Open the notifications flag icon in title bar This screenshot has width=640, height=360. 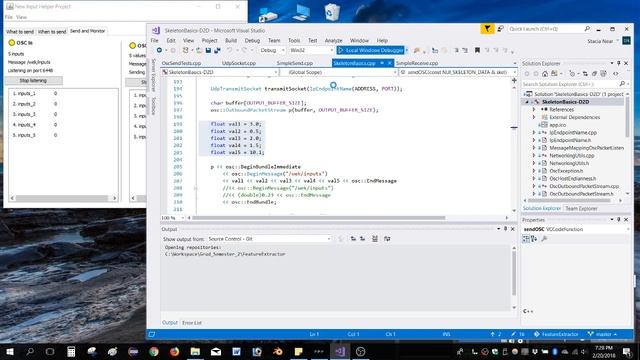coord(487,29)
